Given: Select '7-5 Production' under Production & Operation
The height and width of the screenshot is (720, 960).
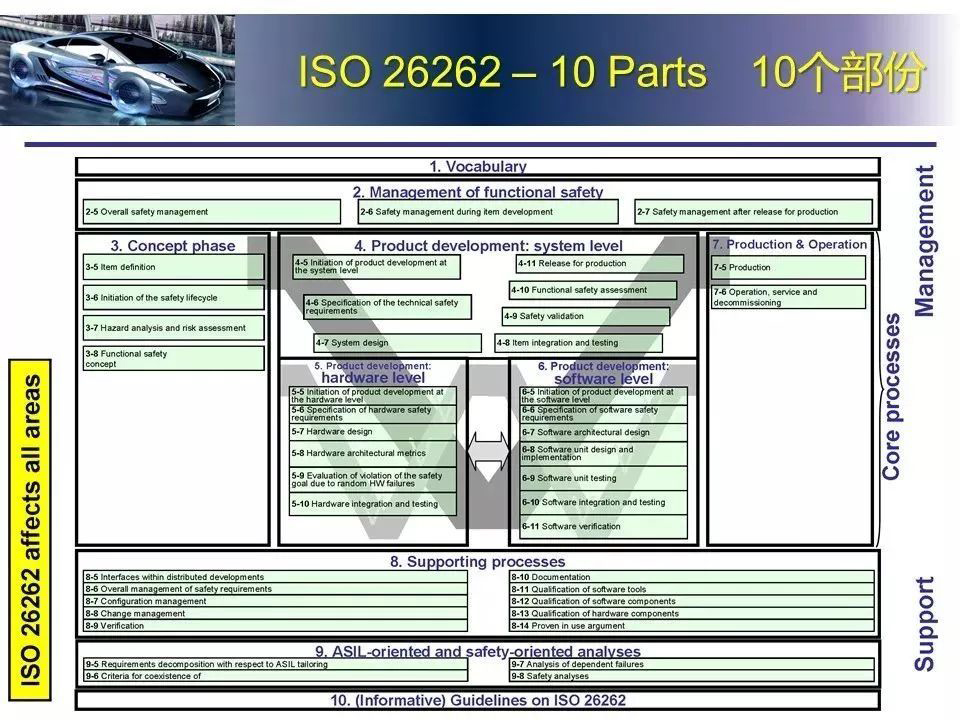Looking at the screenshot, I should click(790, 267).
